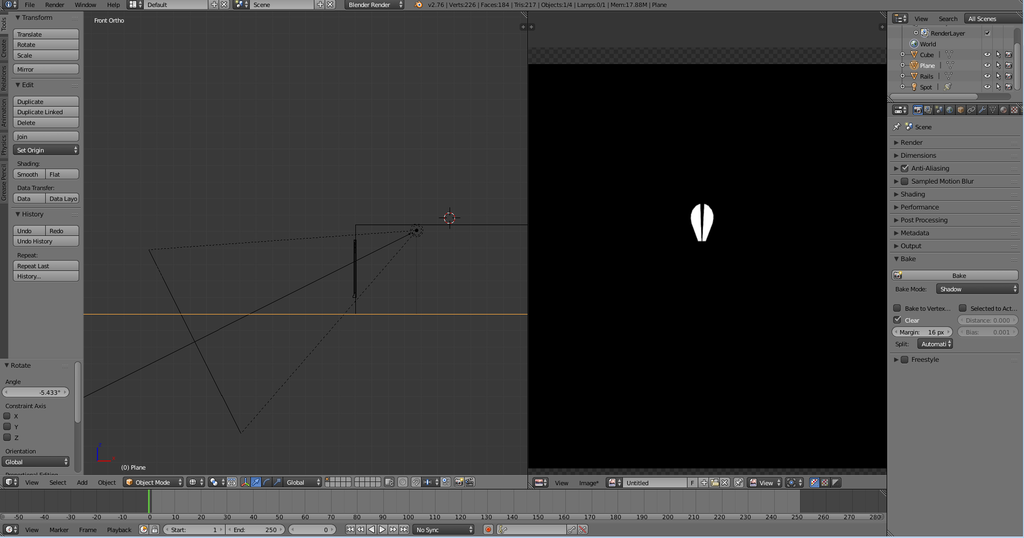Click Translate button in Tools panel
The height and width of the screenshot is (538, 1024).
point(46,34)
